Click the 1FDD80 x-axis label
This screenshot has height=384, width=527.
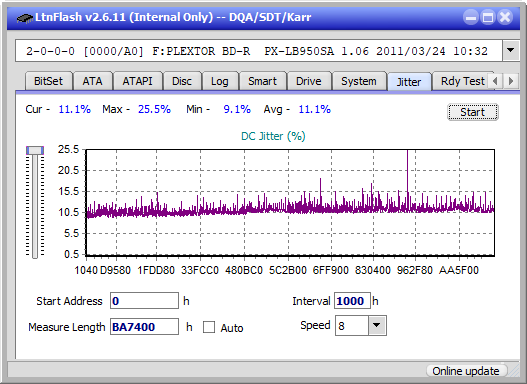(156, 270)
